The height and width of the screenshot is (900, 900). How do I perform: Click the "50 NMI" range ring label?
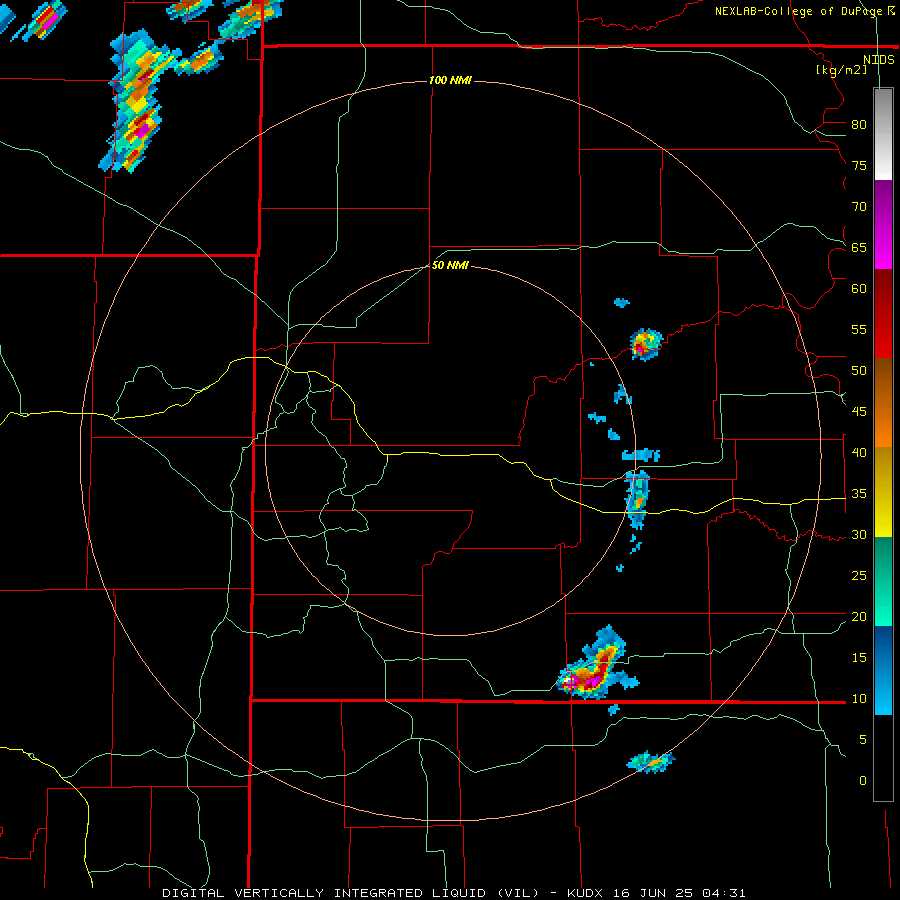pyautogui.click(x=450, y=265)
